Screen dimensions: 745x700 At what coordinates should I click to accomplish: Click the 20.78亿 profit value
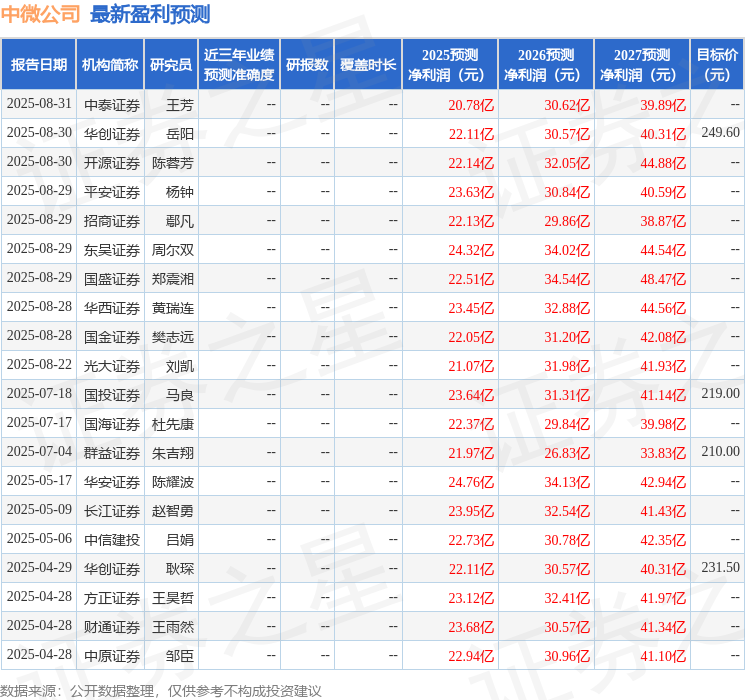(471, 105)
